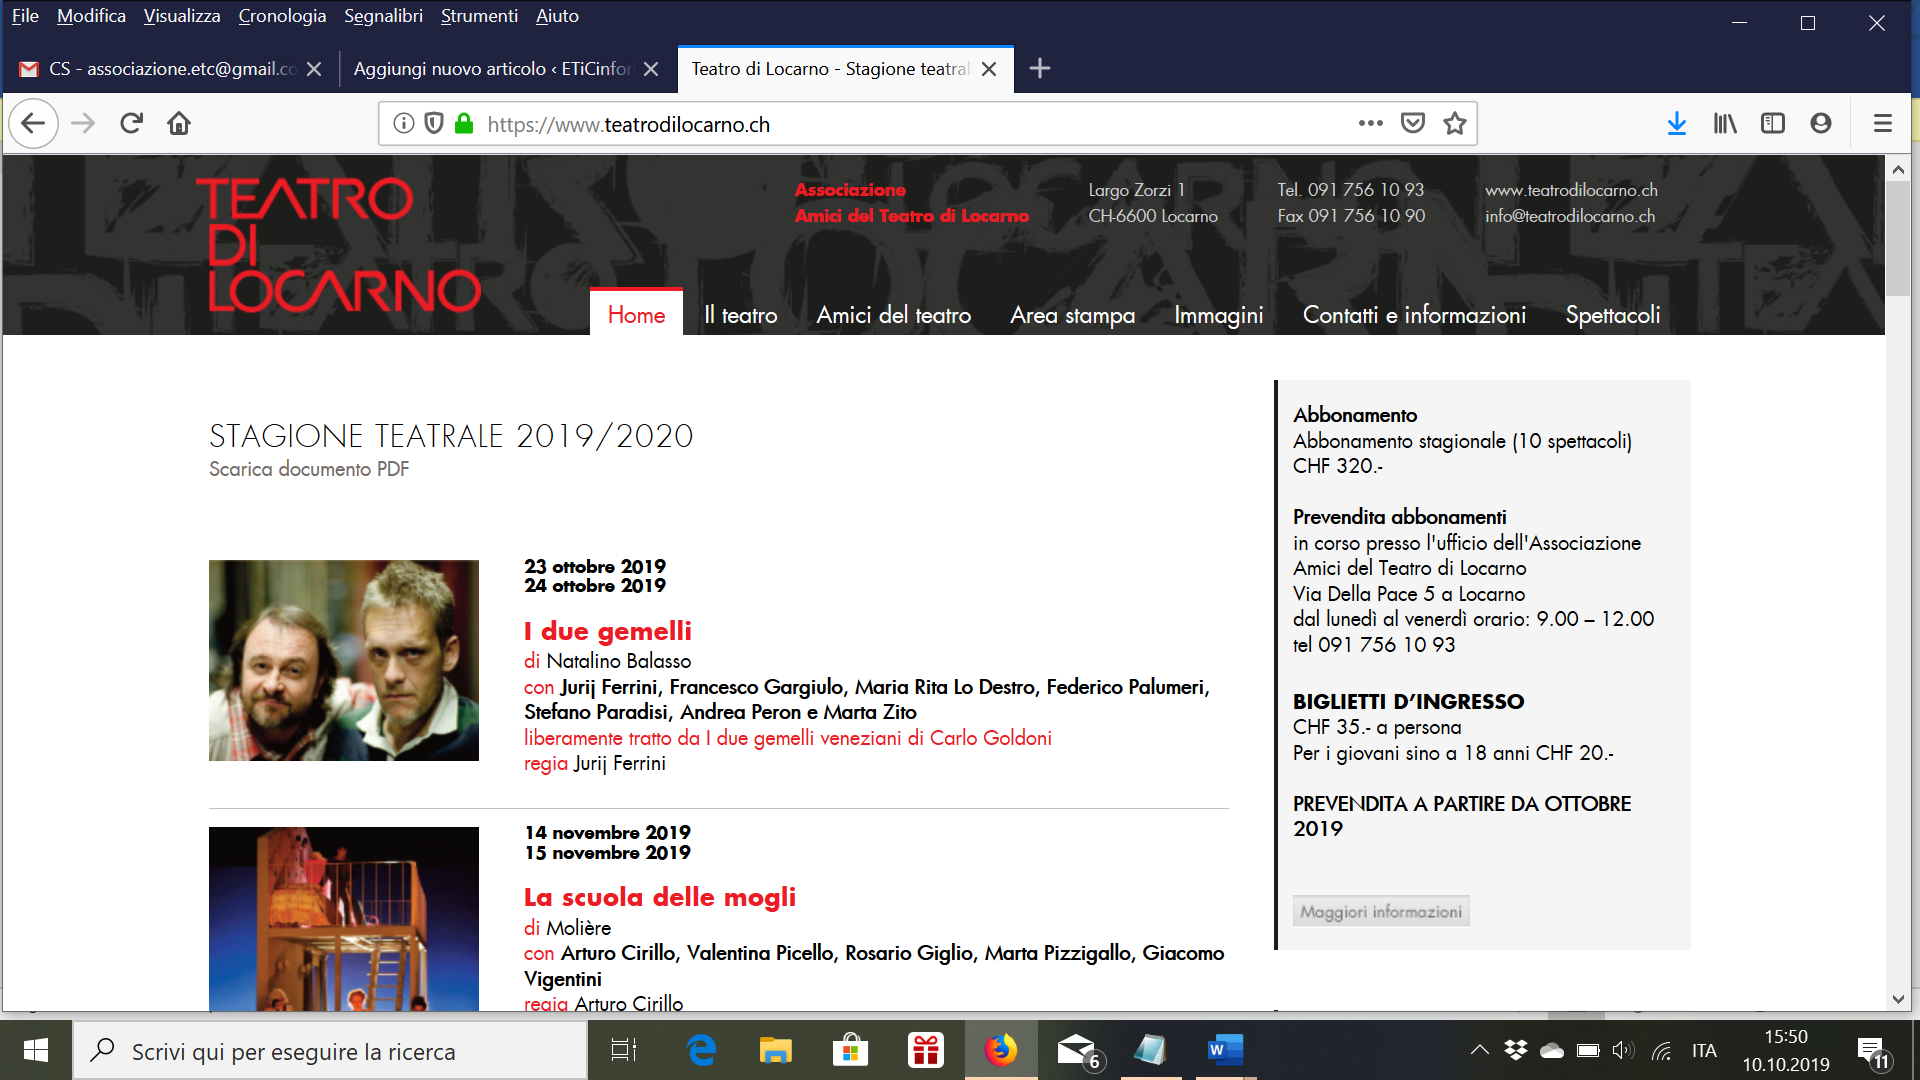Open the Firefox home page
This screenshot has height=1080, width=1920.
pos(179,124)
